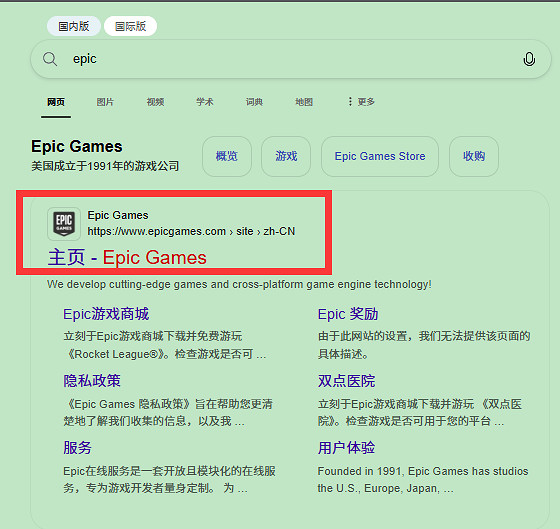Click the Epic Games heading title
This screenshot has height=529, width=560.
point(77,146)
